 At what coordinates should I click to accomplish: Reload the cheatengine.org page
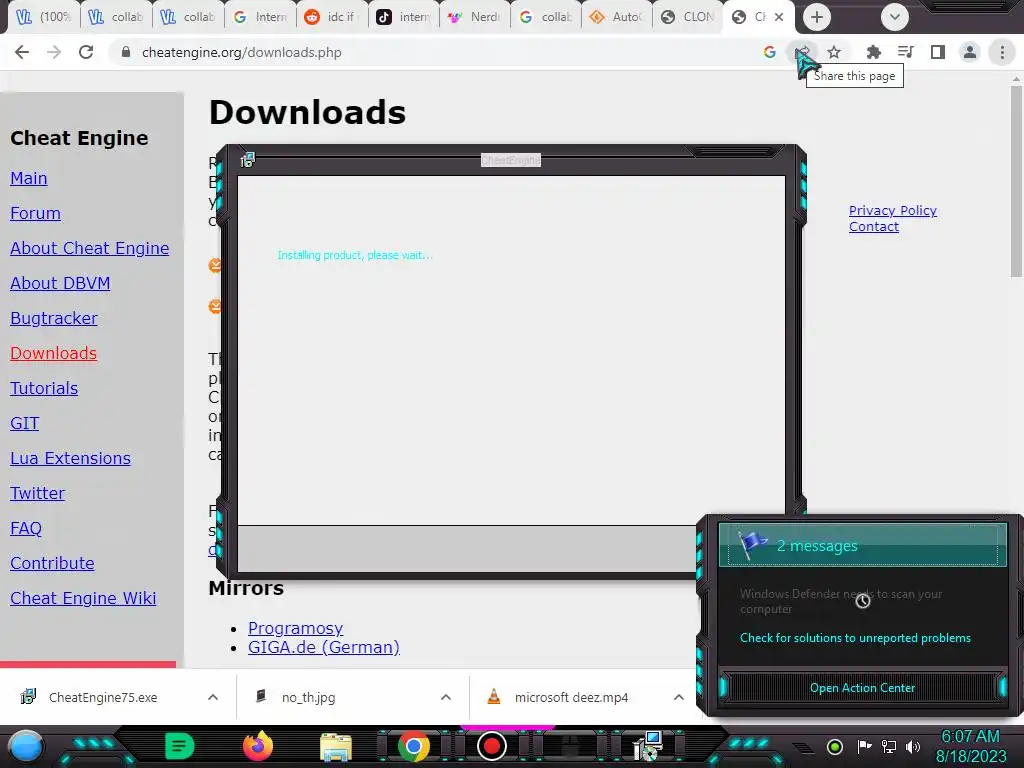click(x=86, y=52)
